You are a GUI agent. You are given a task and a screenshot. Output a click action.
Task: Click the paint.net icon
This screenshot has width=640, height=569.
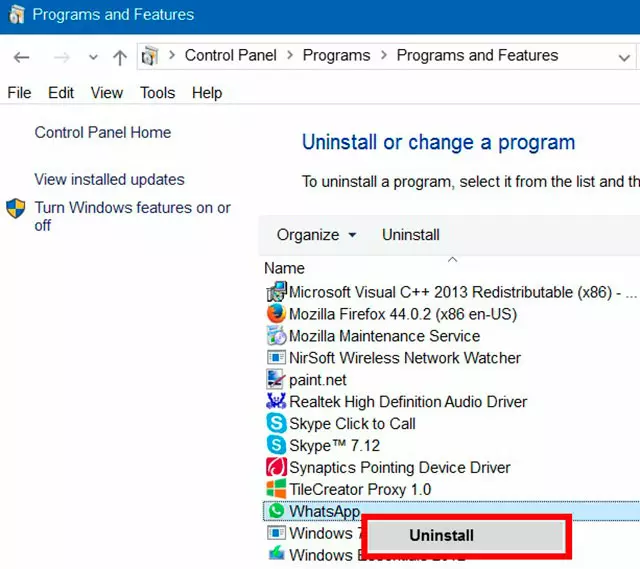(x=275, y=379)
